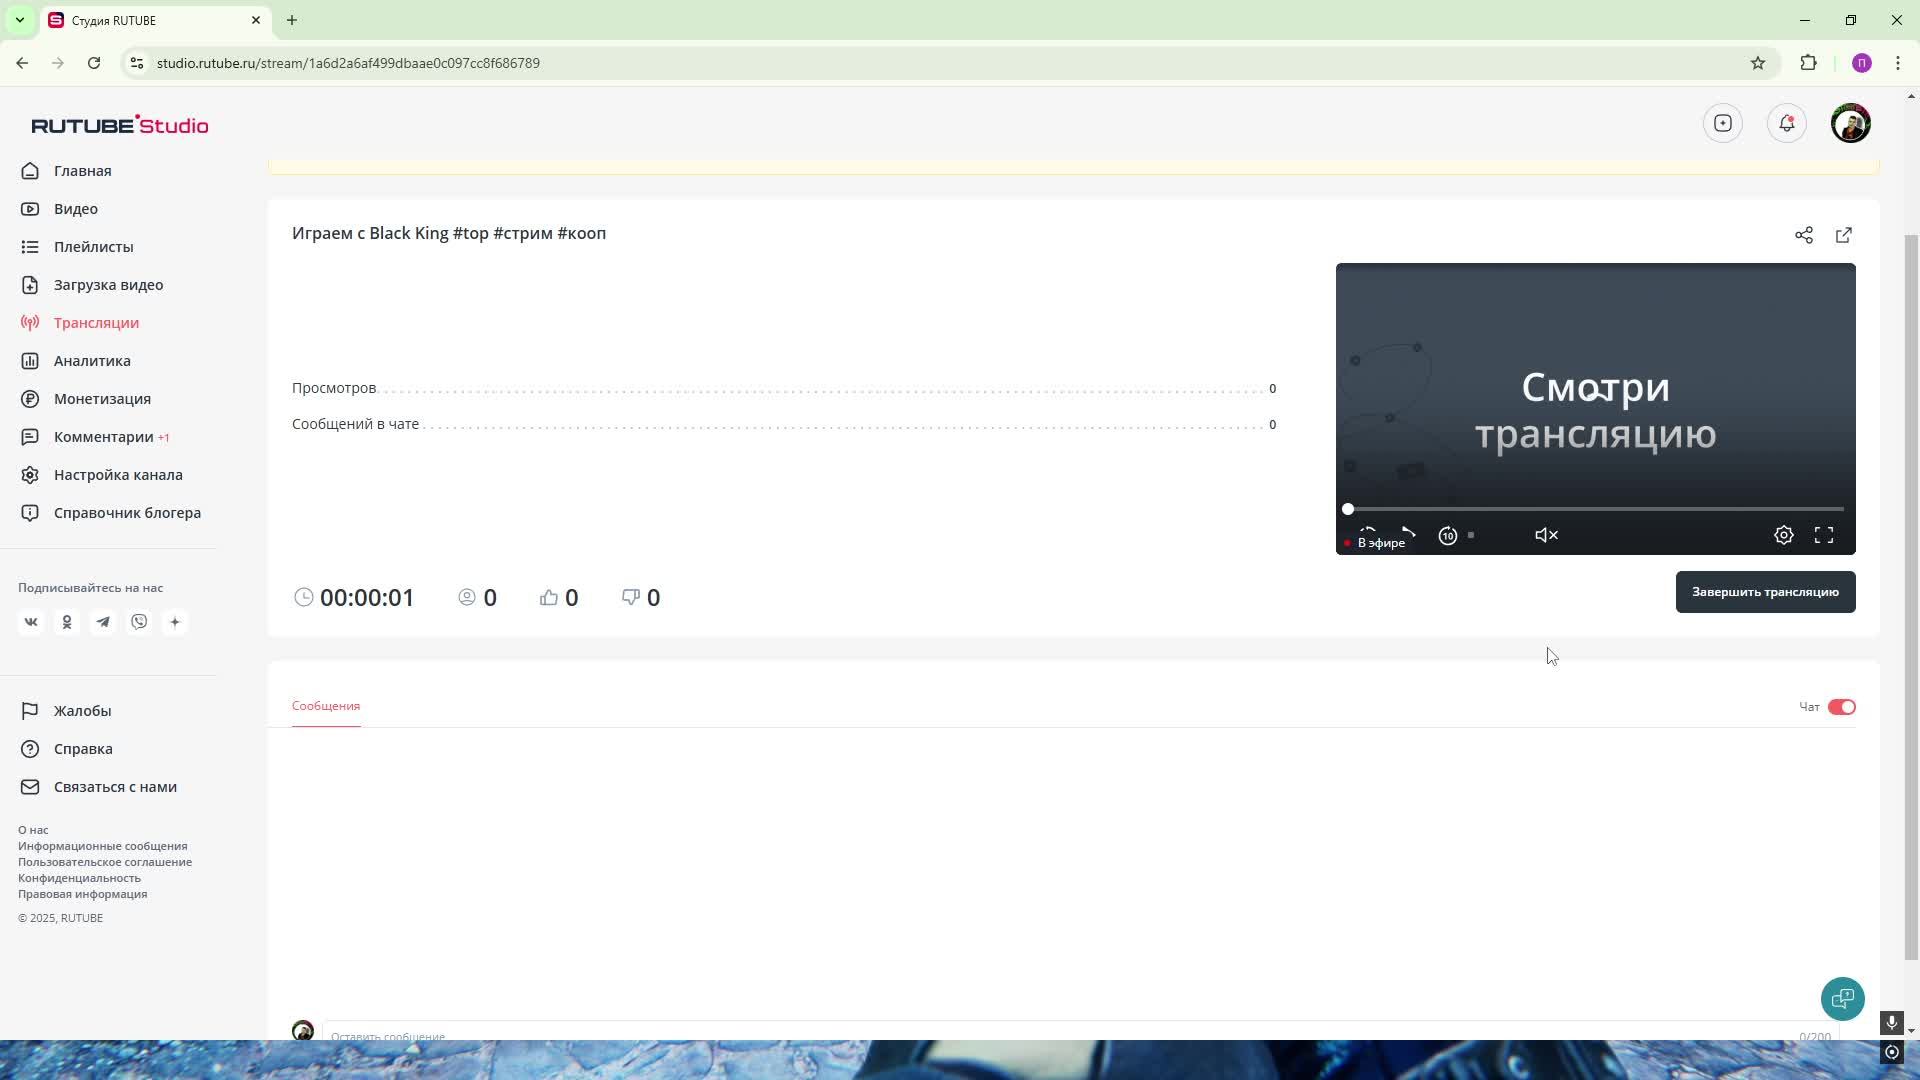Open the user avatar menu
Screen dimensions: 1920x1080
1850,123
